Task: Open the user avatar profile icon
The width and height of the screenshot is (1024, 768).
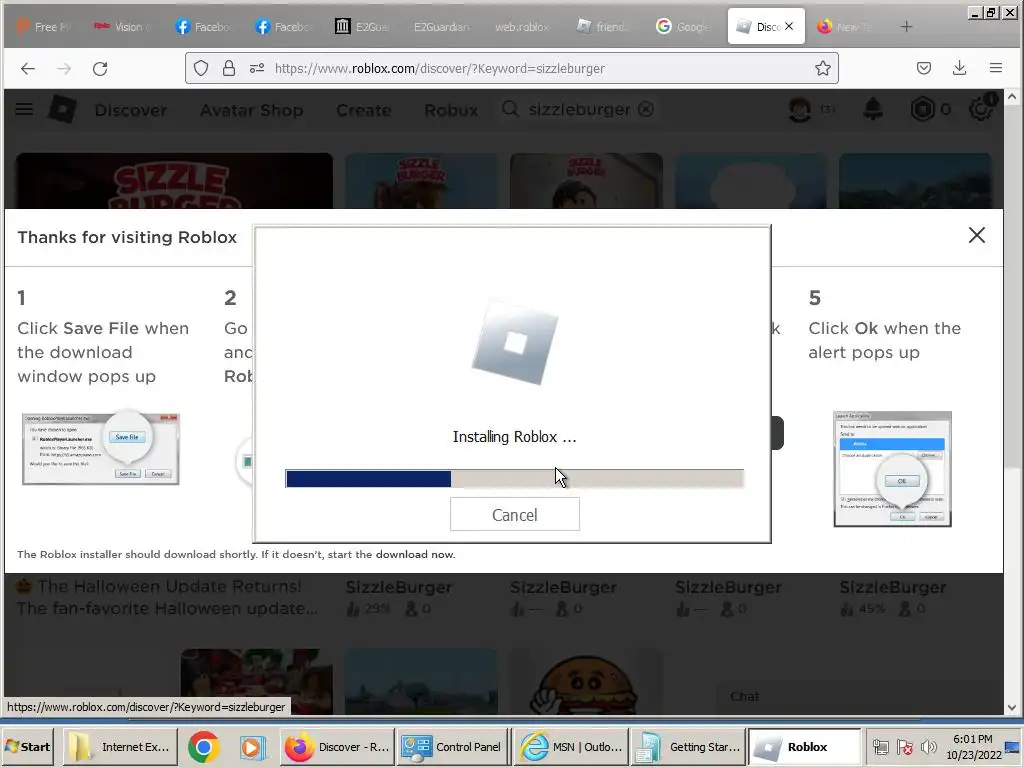Action: click(x=800, y=109)
